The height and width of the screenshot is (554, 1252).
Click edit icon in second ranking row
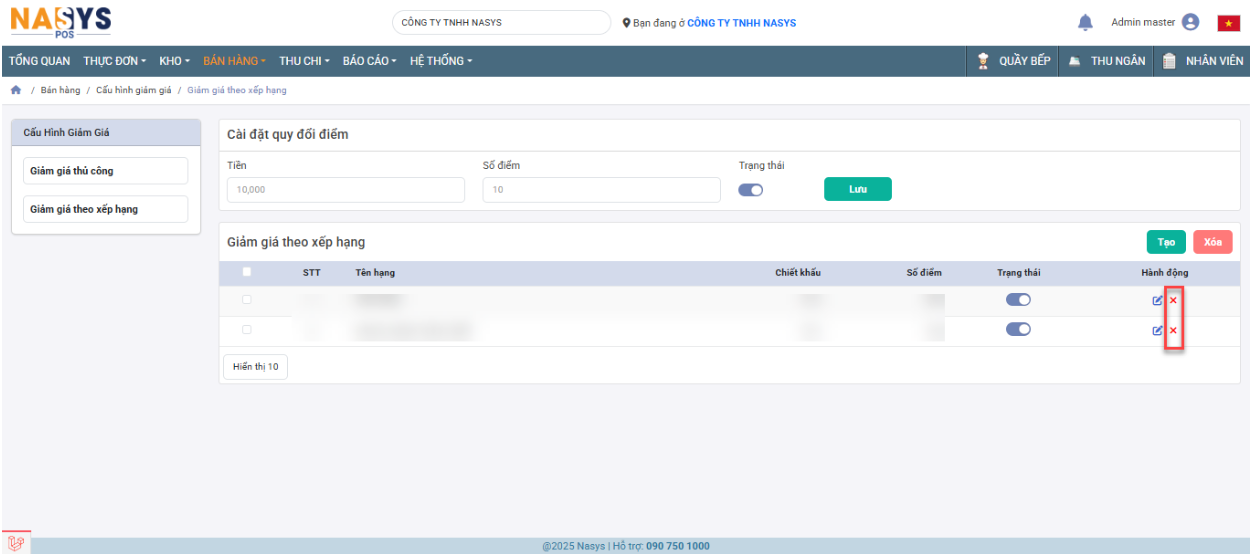tap(1158, 331)
